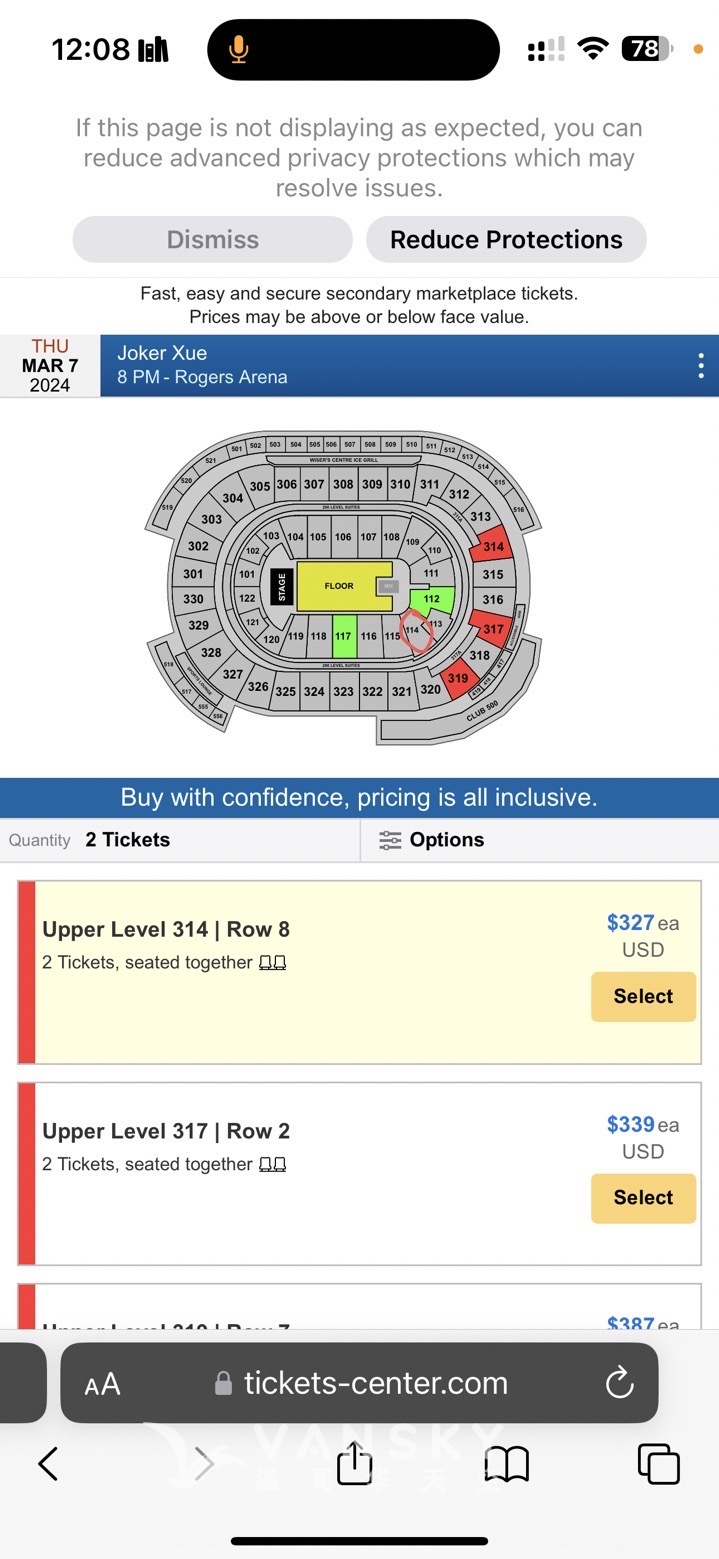
Task: Select the Upper Level 317 Row 2 tickets
Action: tap(643, 1198)
